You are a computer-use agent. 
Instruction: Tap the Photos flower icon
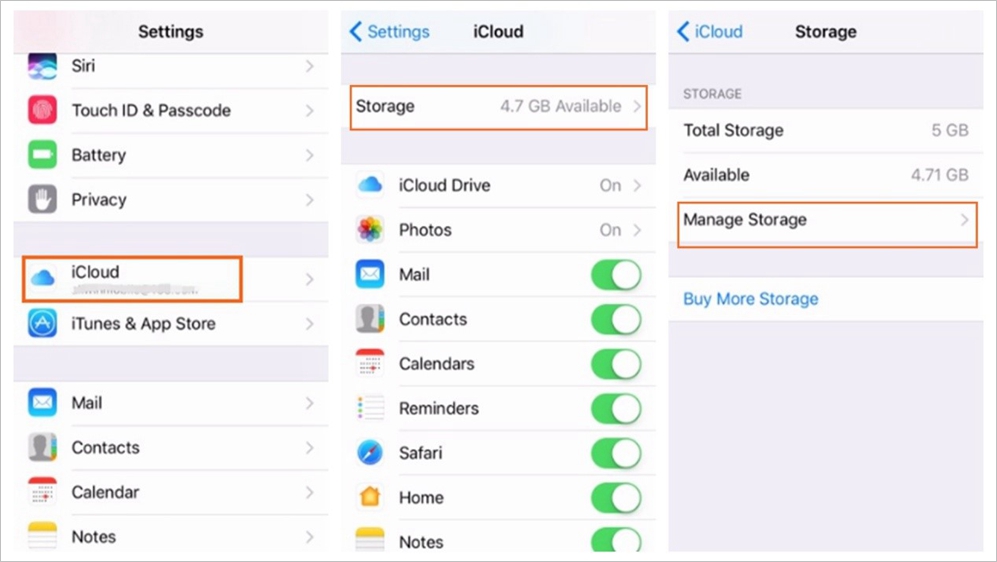tap(370, 230)
